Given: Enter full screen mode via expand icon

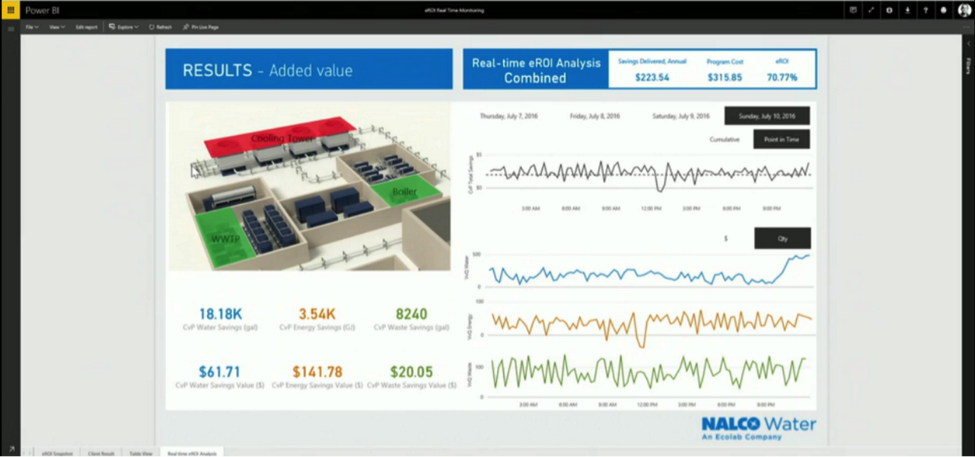Looking at the screenshot, I should tap(871, 10).
